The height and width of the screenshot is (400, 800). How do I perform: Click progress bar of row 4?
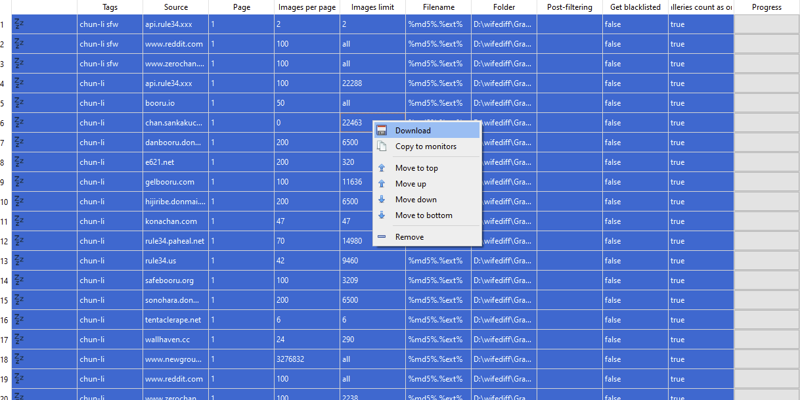pyautogui.click(x=767, y=83)
